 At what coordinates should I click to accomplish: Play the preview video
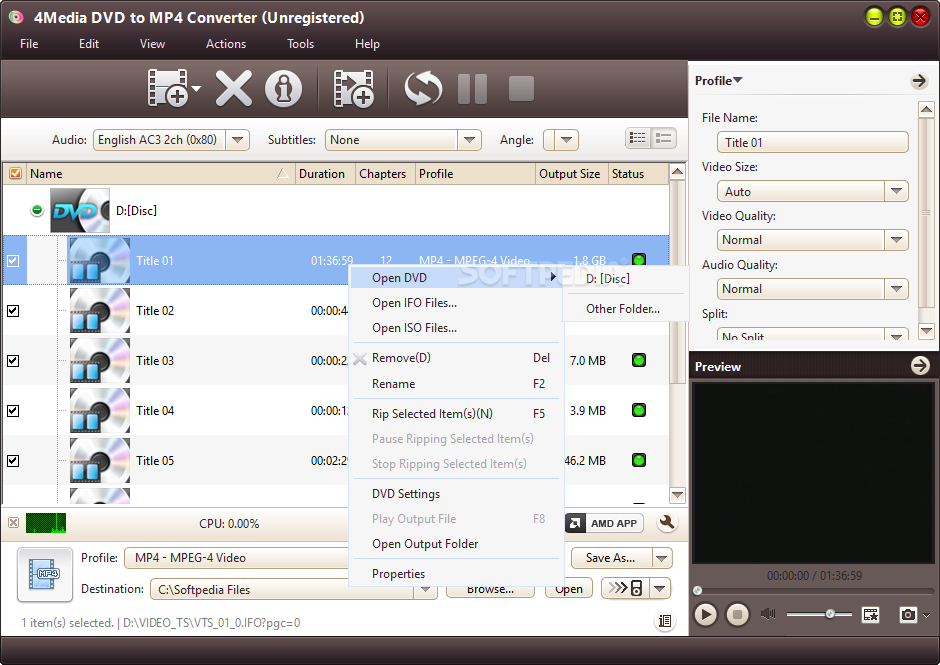706,615
